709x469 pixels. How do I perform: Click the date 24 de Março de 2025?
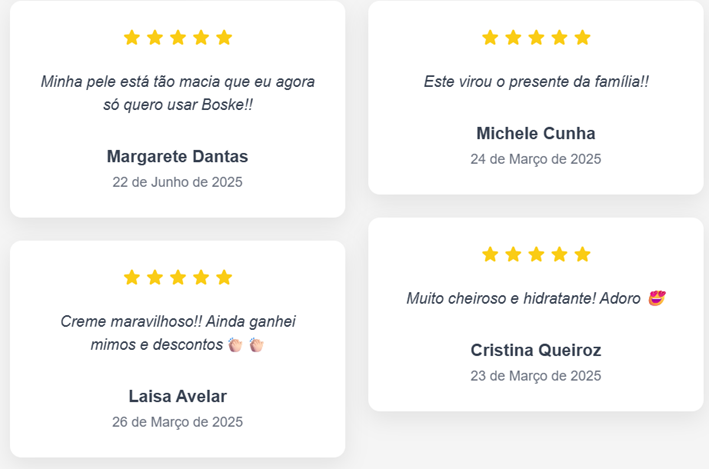[x=536, y=159]
